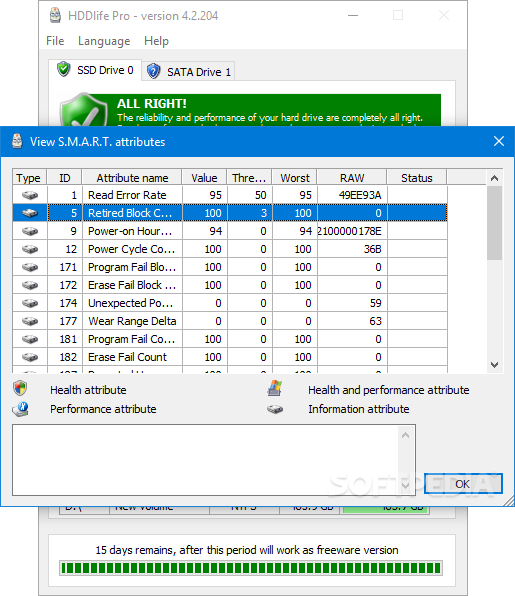This screenshot has height=596, width=515.
Task: Confirm the dialog with the OK button
Action: (463, 484)
